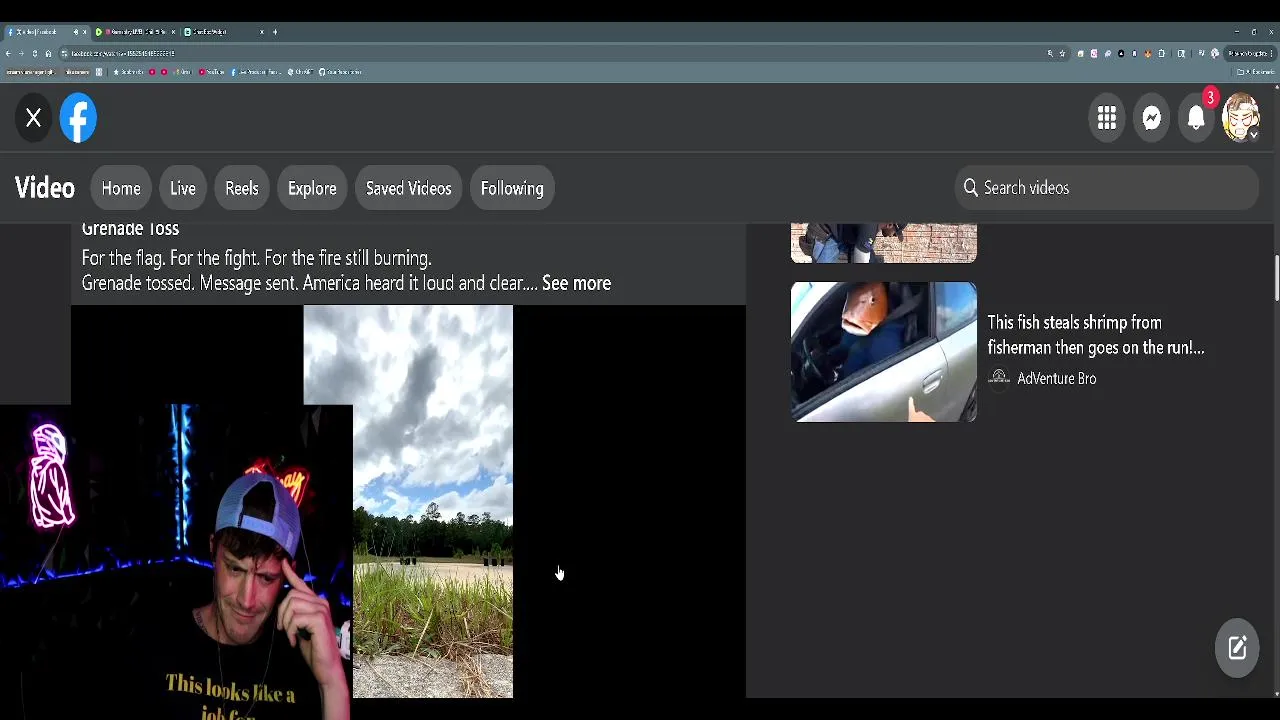
Task: Bookmark this page with the star icon
Action: pos(1062,53)
